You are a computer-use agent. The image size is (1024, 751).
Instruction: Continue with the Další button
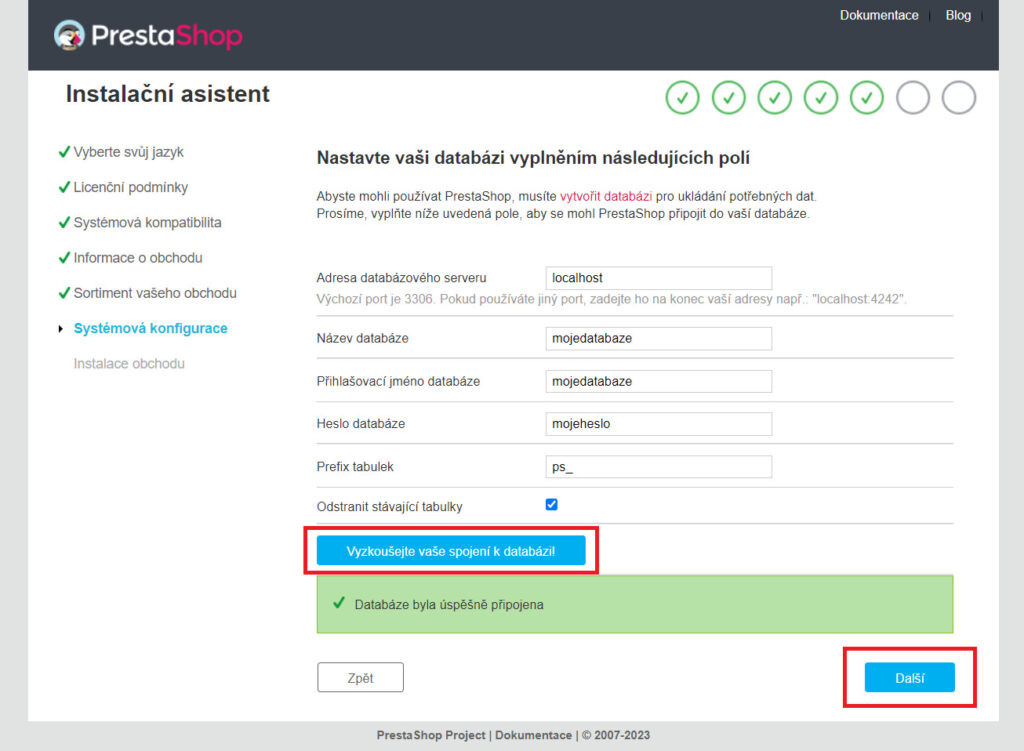pyautogui.click(x=910, y=678)
